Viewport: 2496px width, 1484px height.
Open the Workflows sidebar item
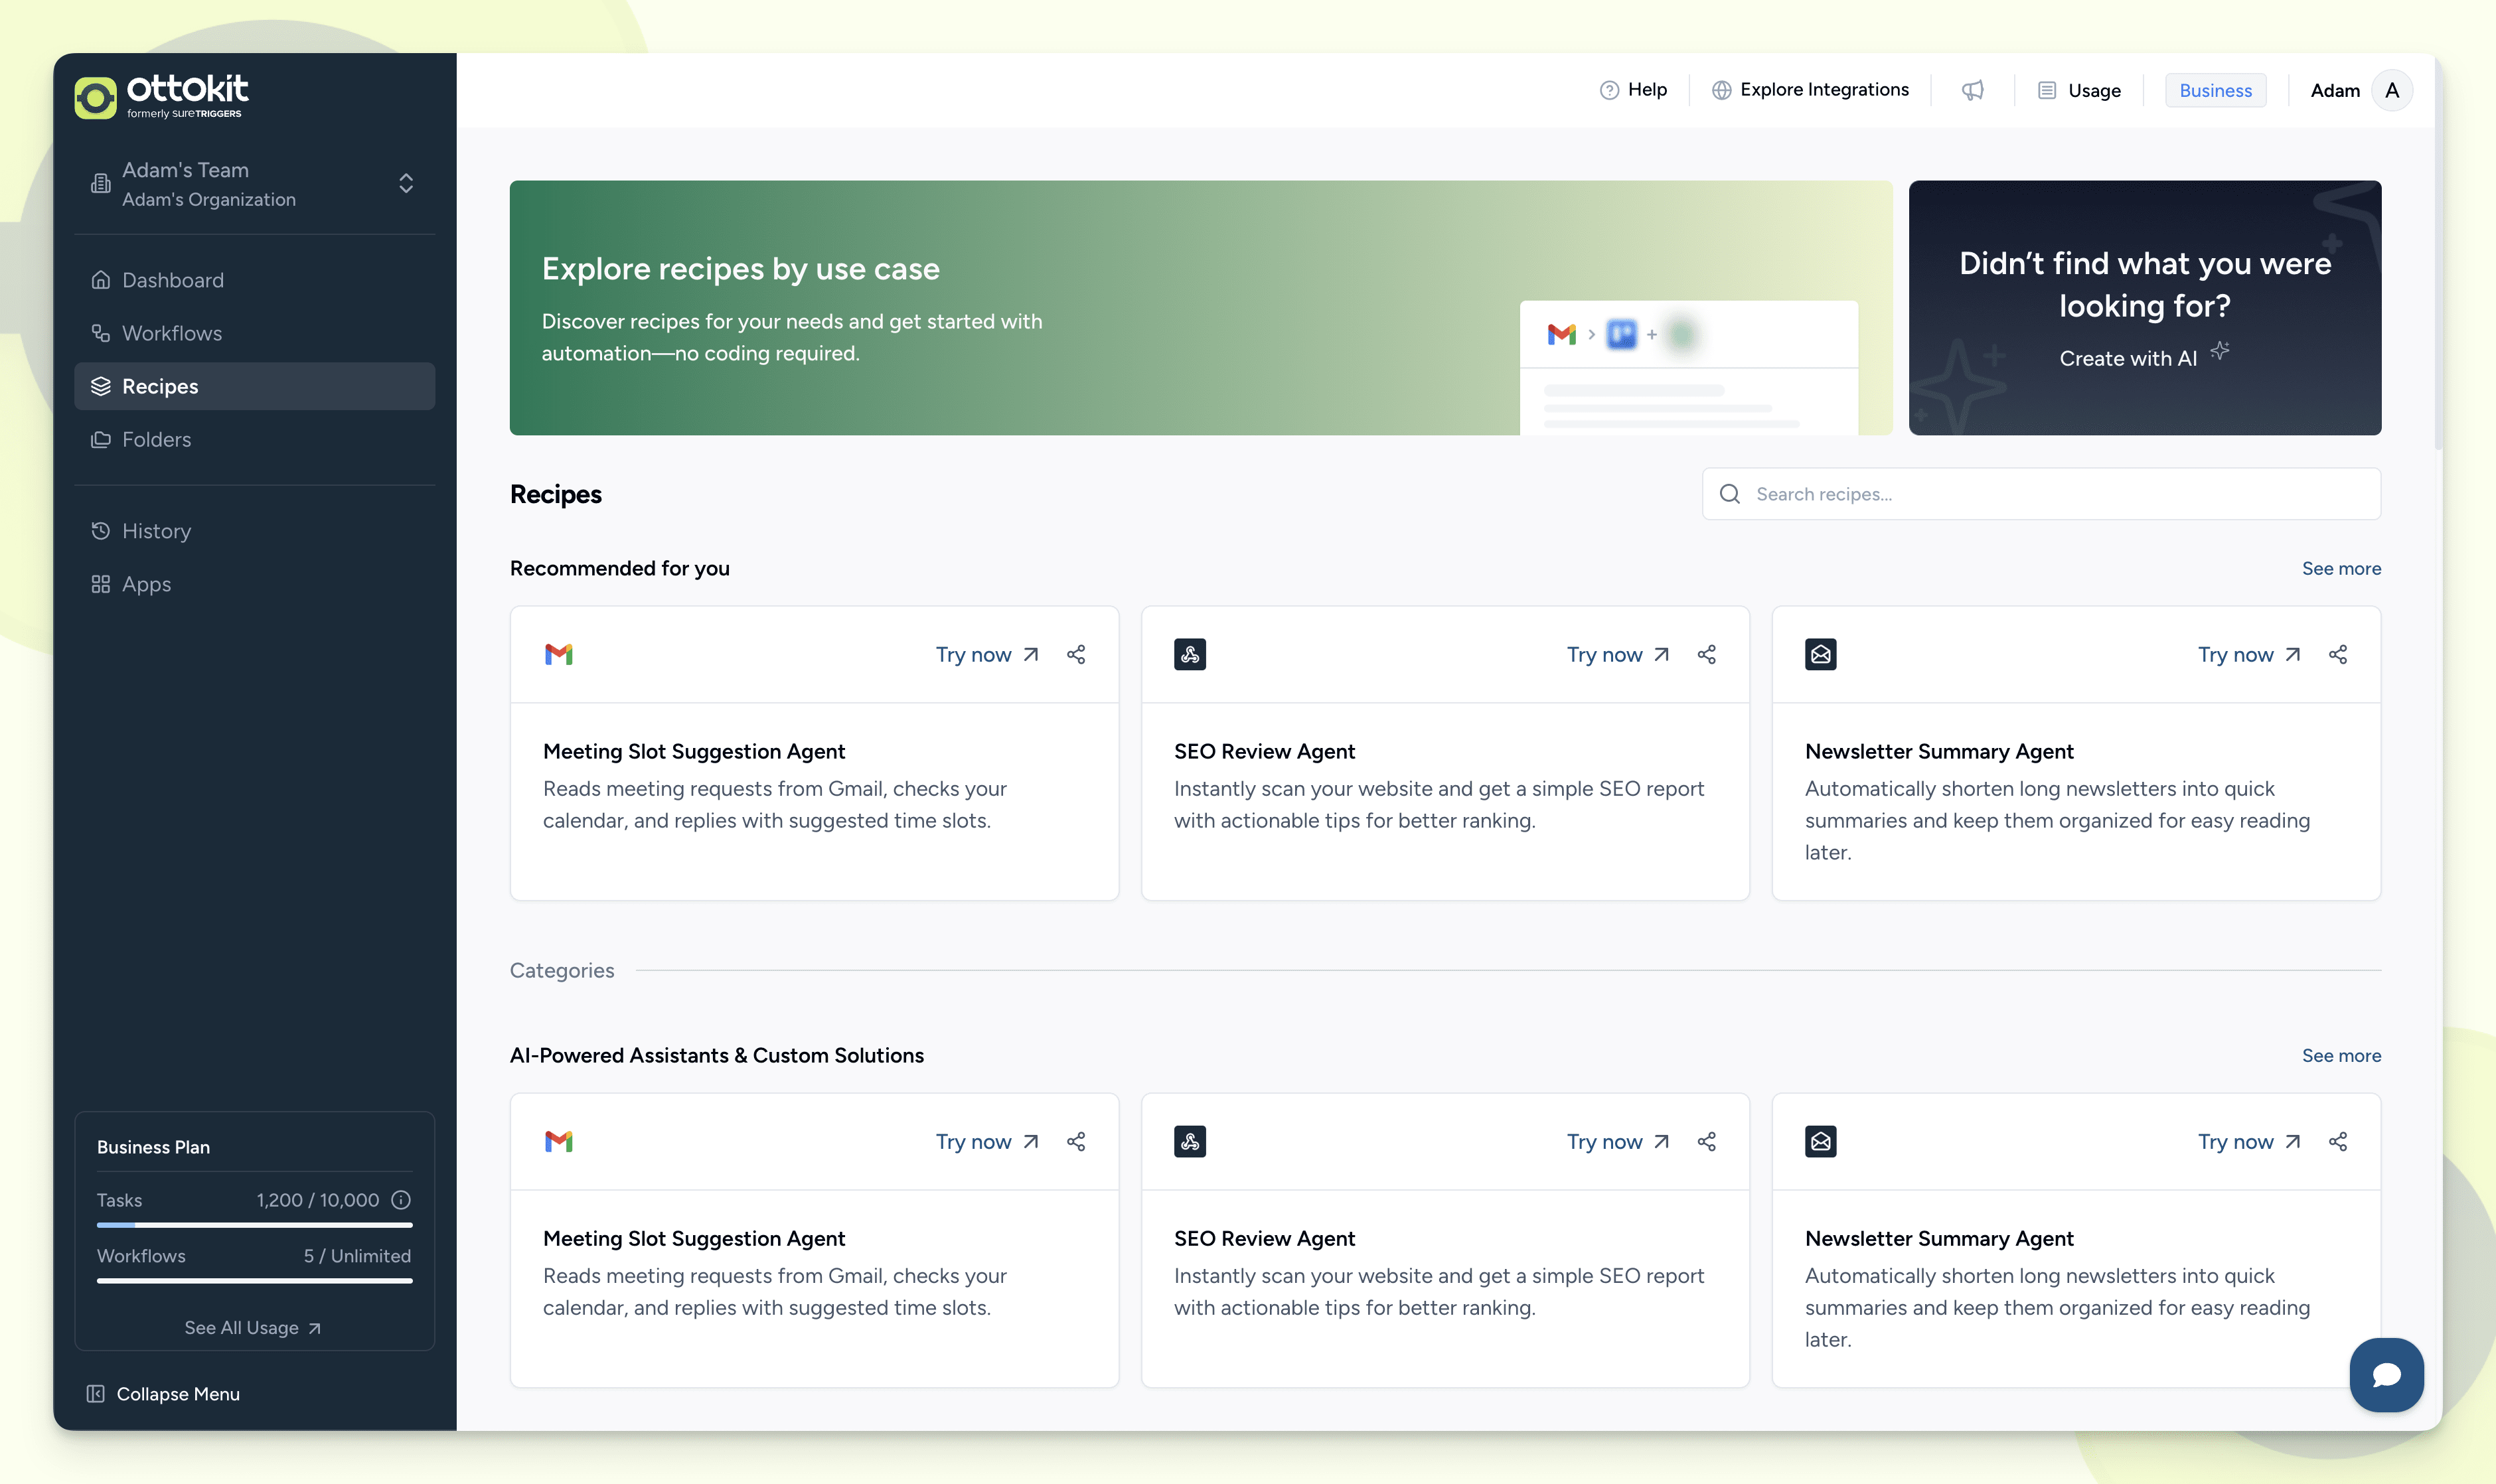pyautogui.click(x=172, y=333)
